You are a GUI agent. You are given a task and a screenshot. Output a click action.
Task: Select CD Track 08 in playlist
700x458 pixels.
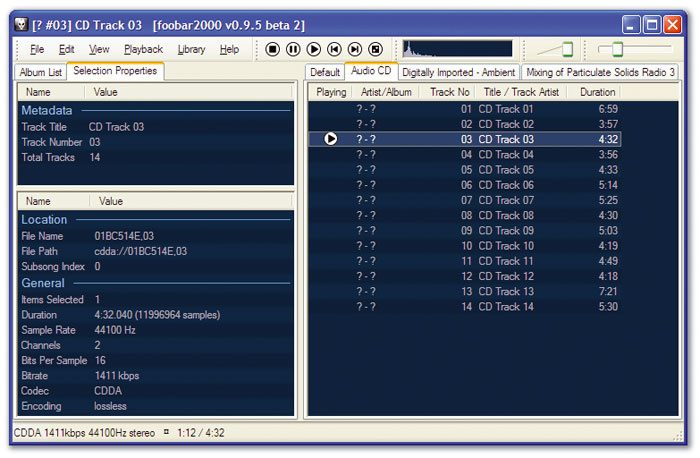coord(464,215)
